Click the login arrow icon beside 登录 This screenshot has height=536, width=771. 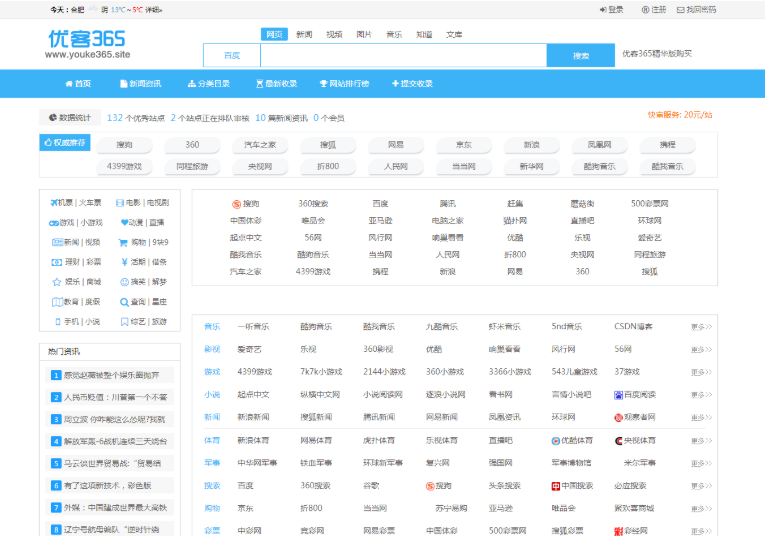tap(603, 10)
